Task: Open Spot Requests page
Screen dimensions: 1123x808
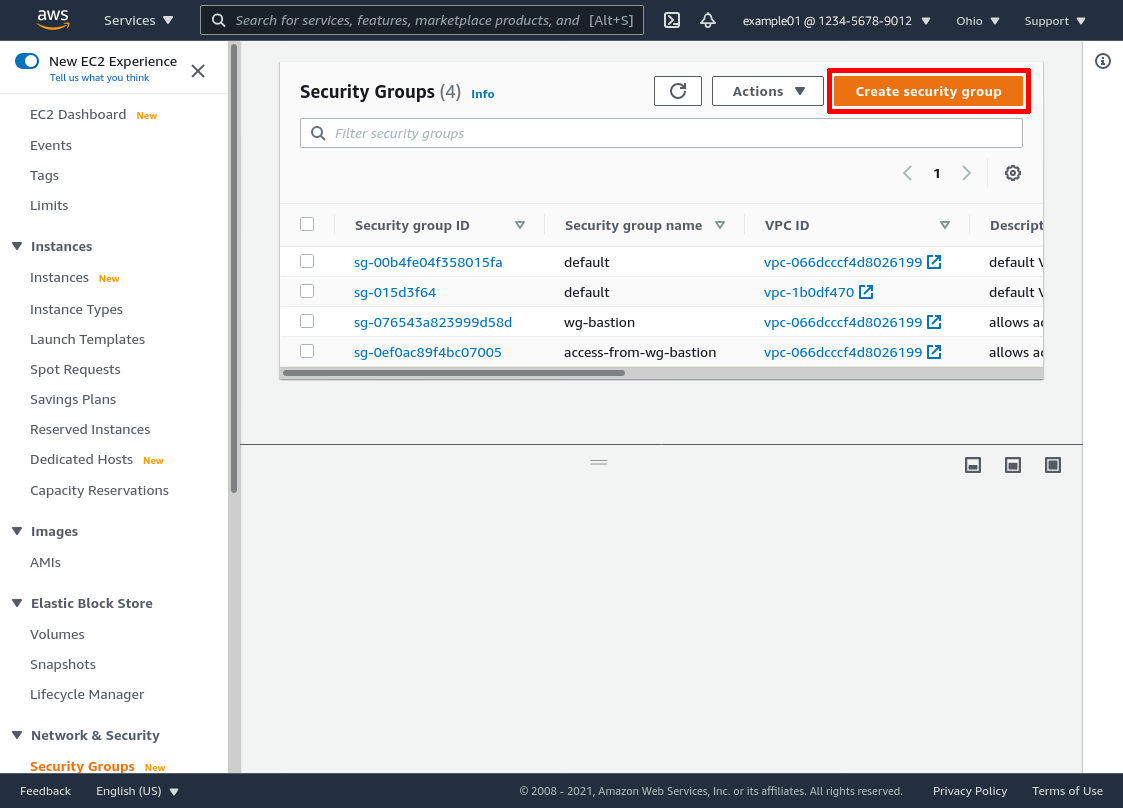Action: tap(75, 370)
